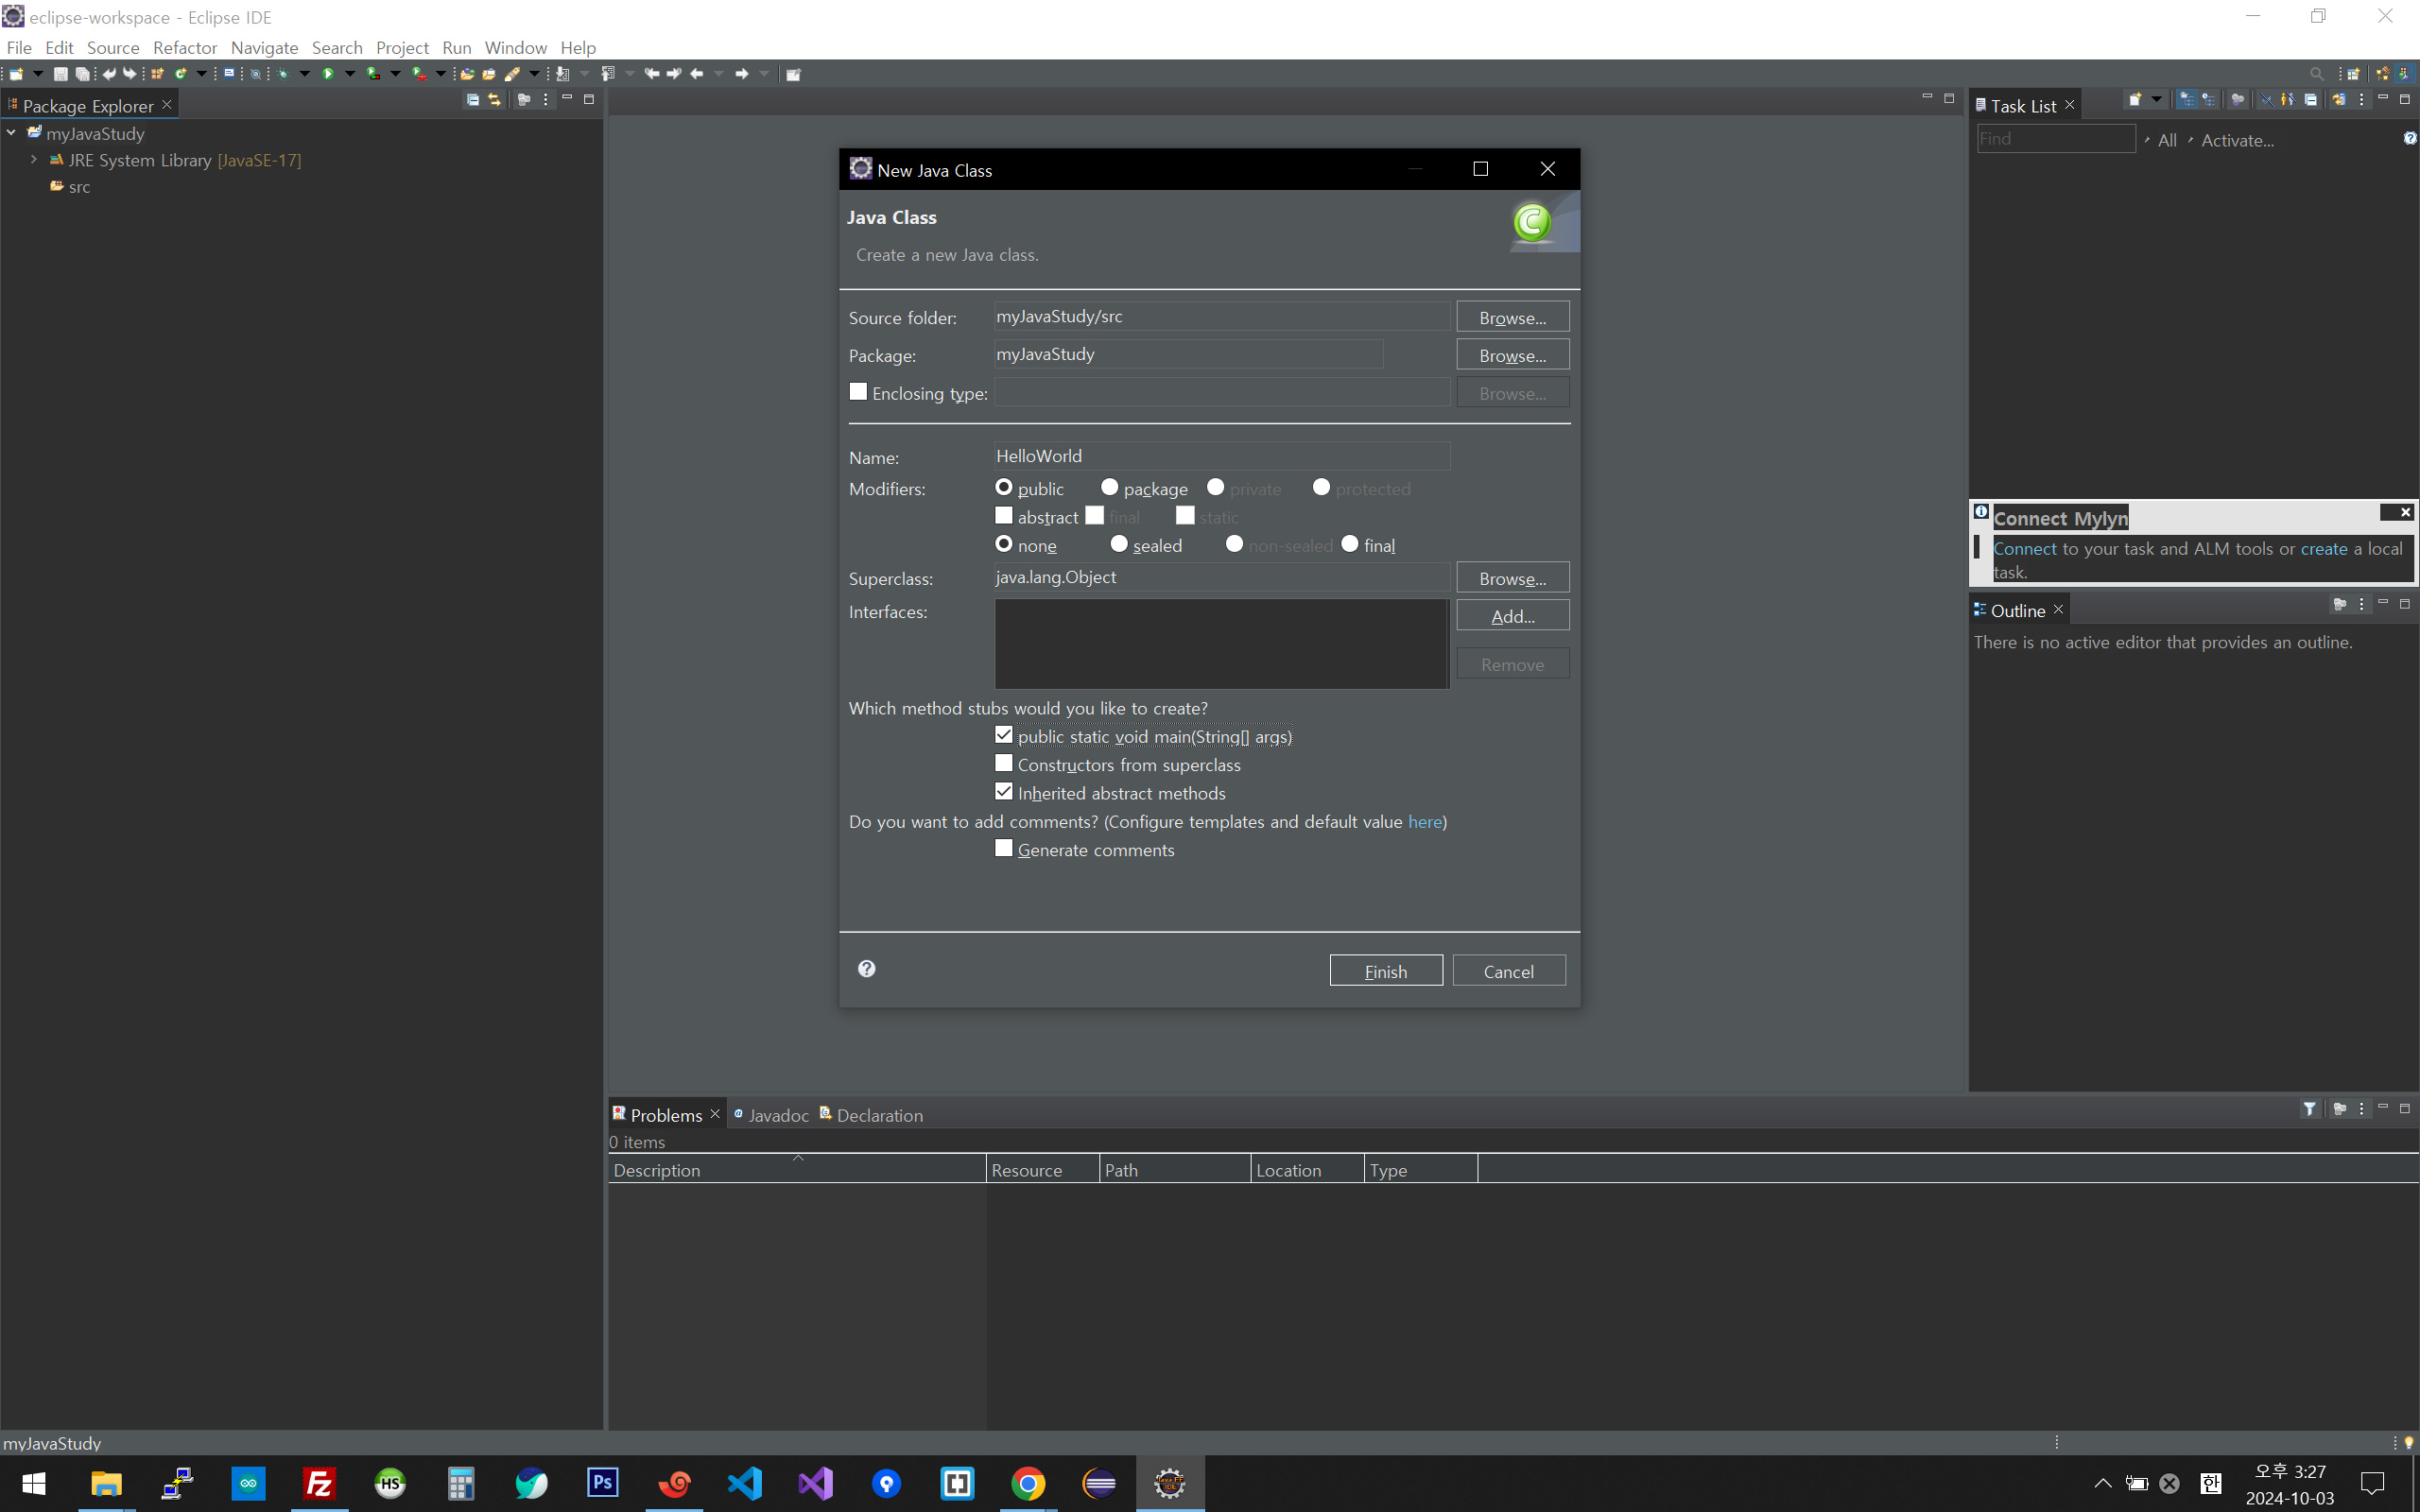The width and height of the screenshot is (2420, 1512).
Task: Check Constructors from superclass option
Action: coord(1004,764)
